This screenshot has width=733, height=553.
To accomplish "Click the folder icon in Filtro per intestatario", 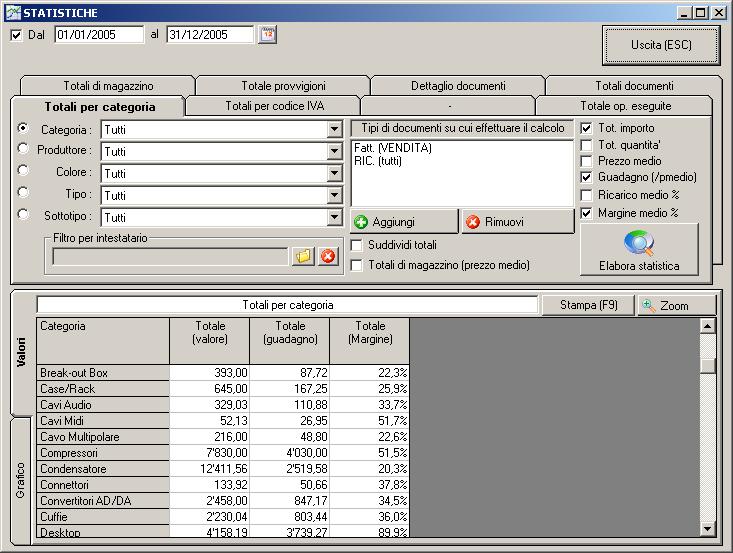I will click(x=303, y=256).
